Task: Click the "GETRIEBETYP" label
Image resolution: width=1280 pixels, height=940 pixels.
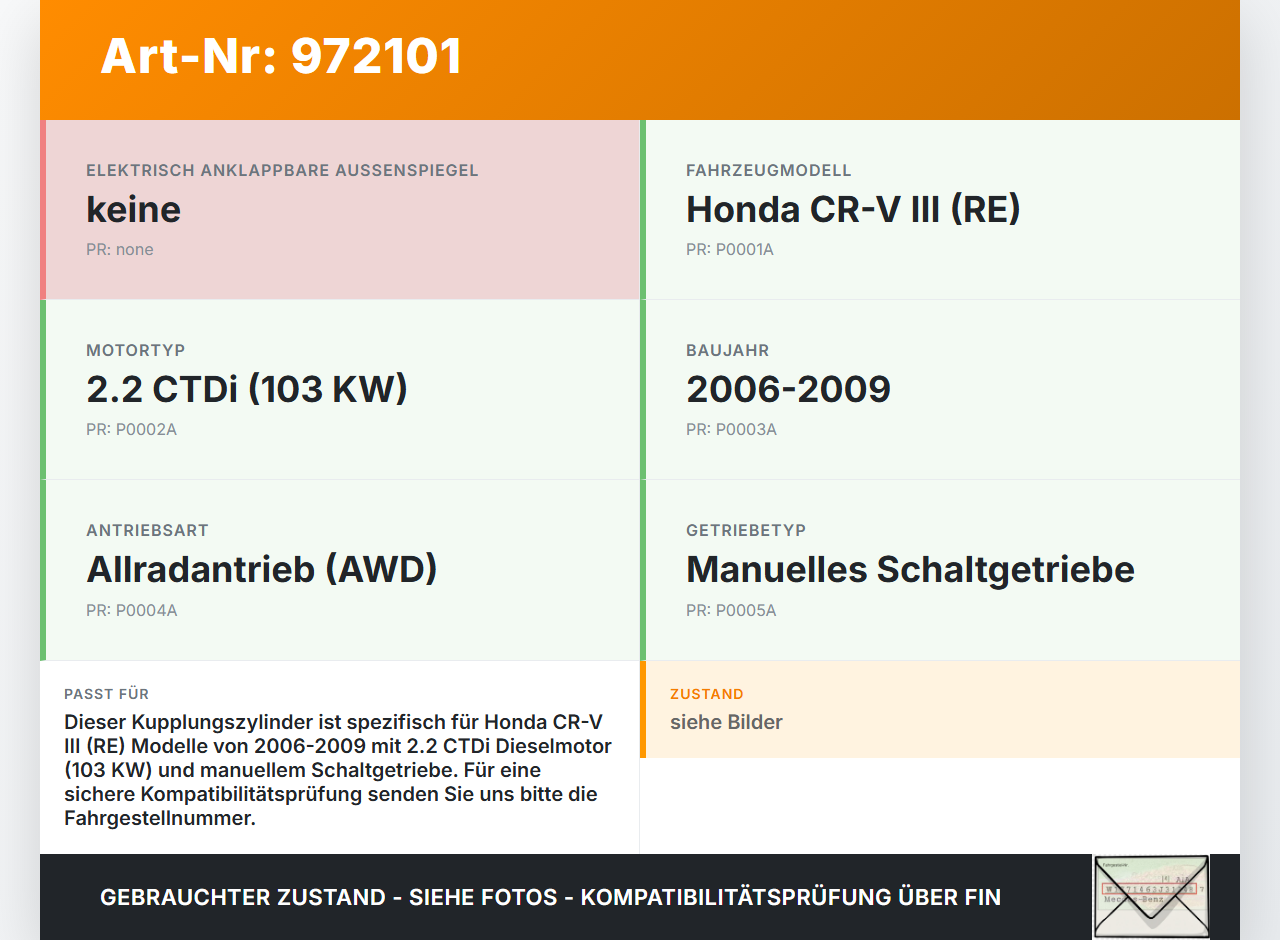Action: click(x=746, y=531)
